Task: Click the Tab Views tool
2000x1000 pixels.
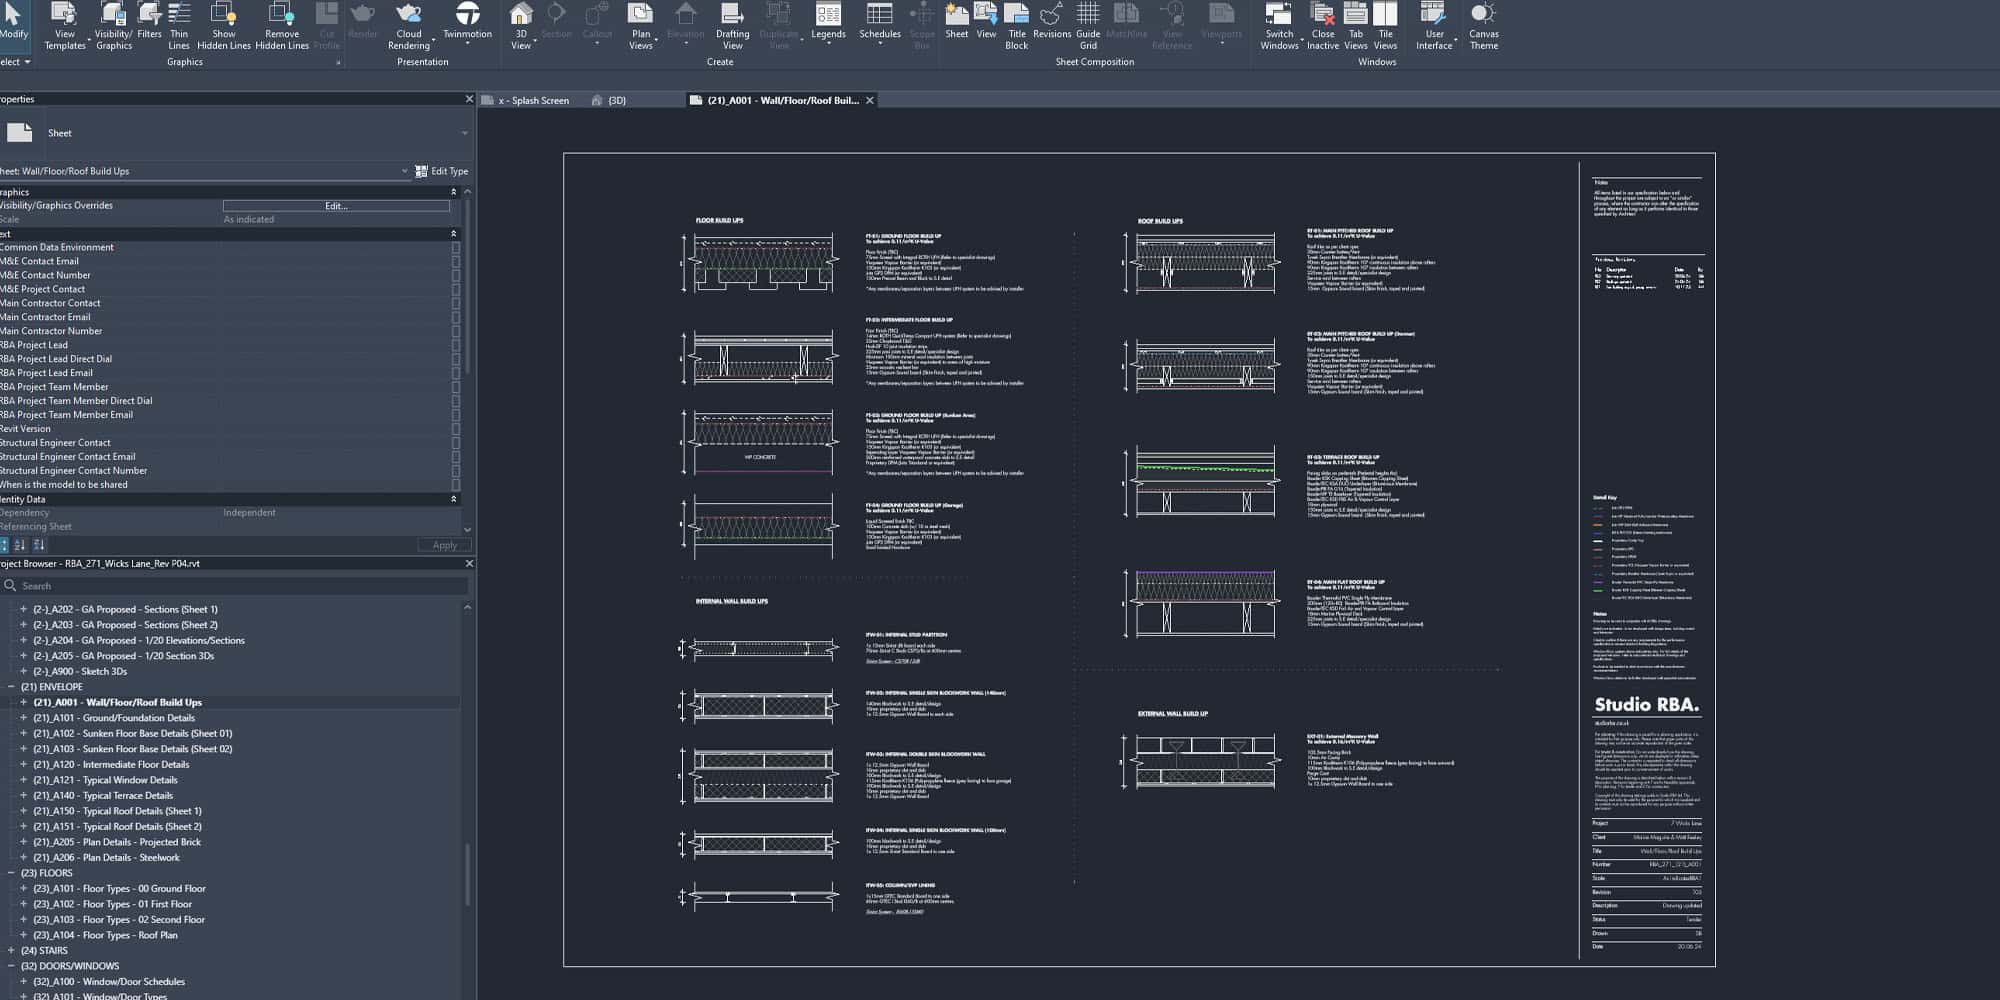Action: click(1356, 27)
